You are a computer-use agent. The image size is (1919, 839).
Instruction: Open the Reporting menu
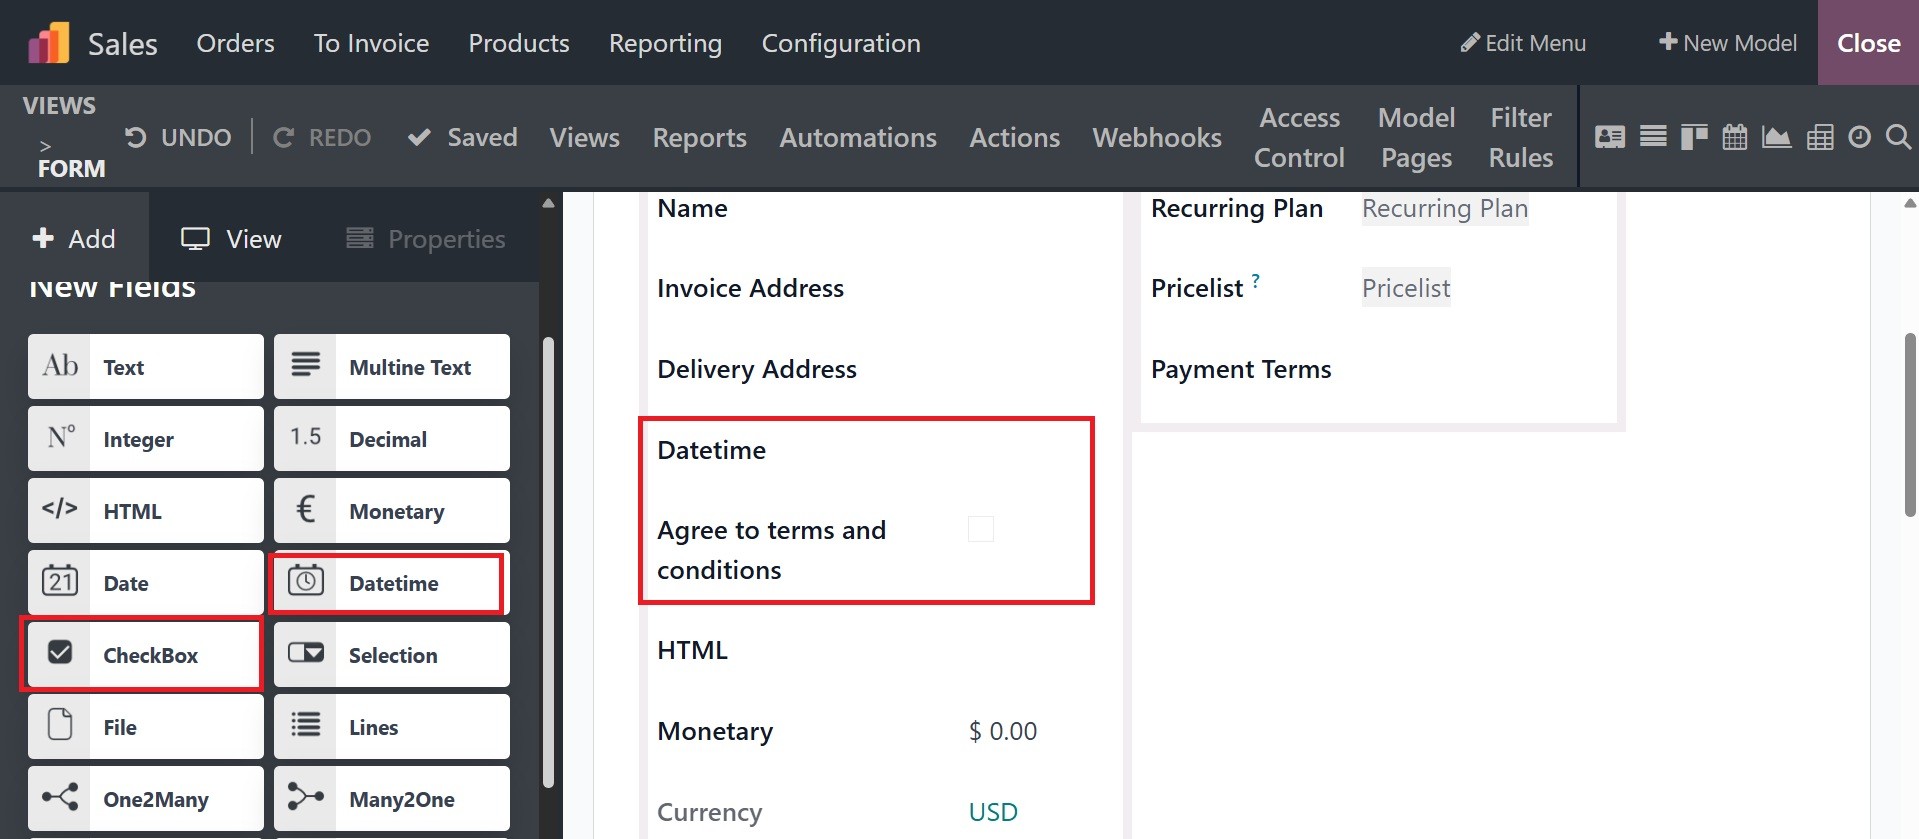point(665,43)
